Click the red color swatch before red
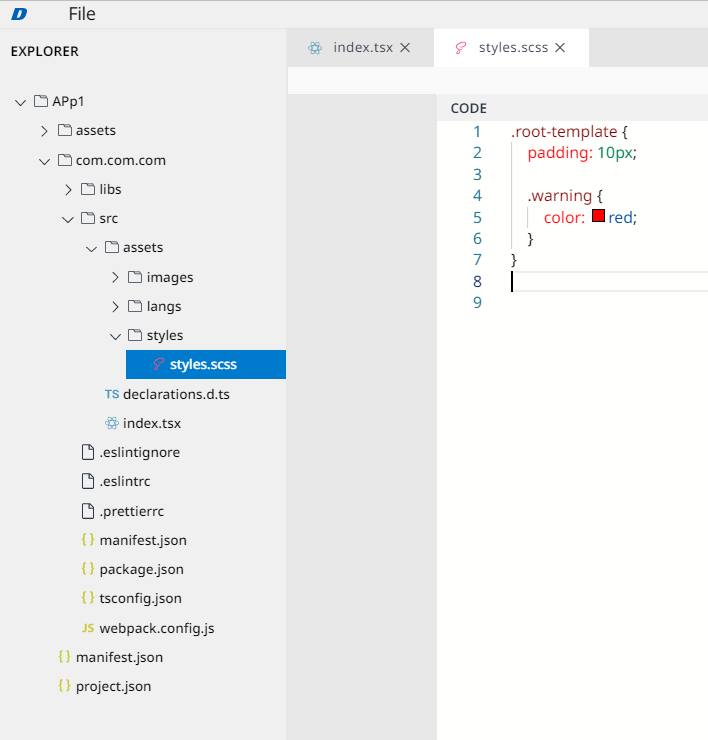This screenshot has width=708, height=740. pos(598,216)
